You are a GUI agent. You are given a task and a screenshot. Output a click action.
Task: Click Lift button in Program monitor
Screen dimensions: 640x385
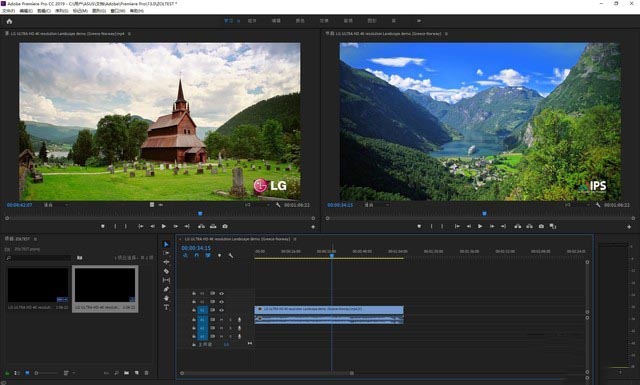[x=518, y=226]
